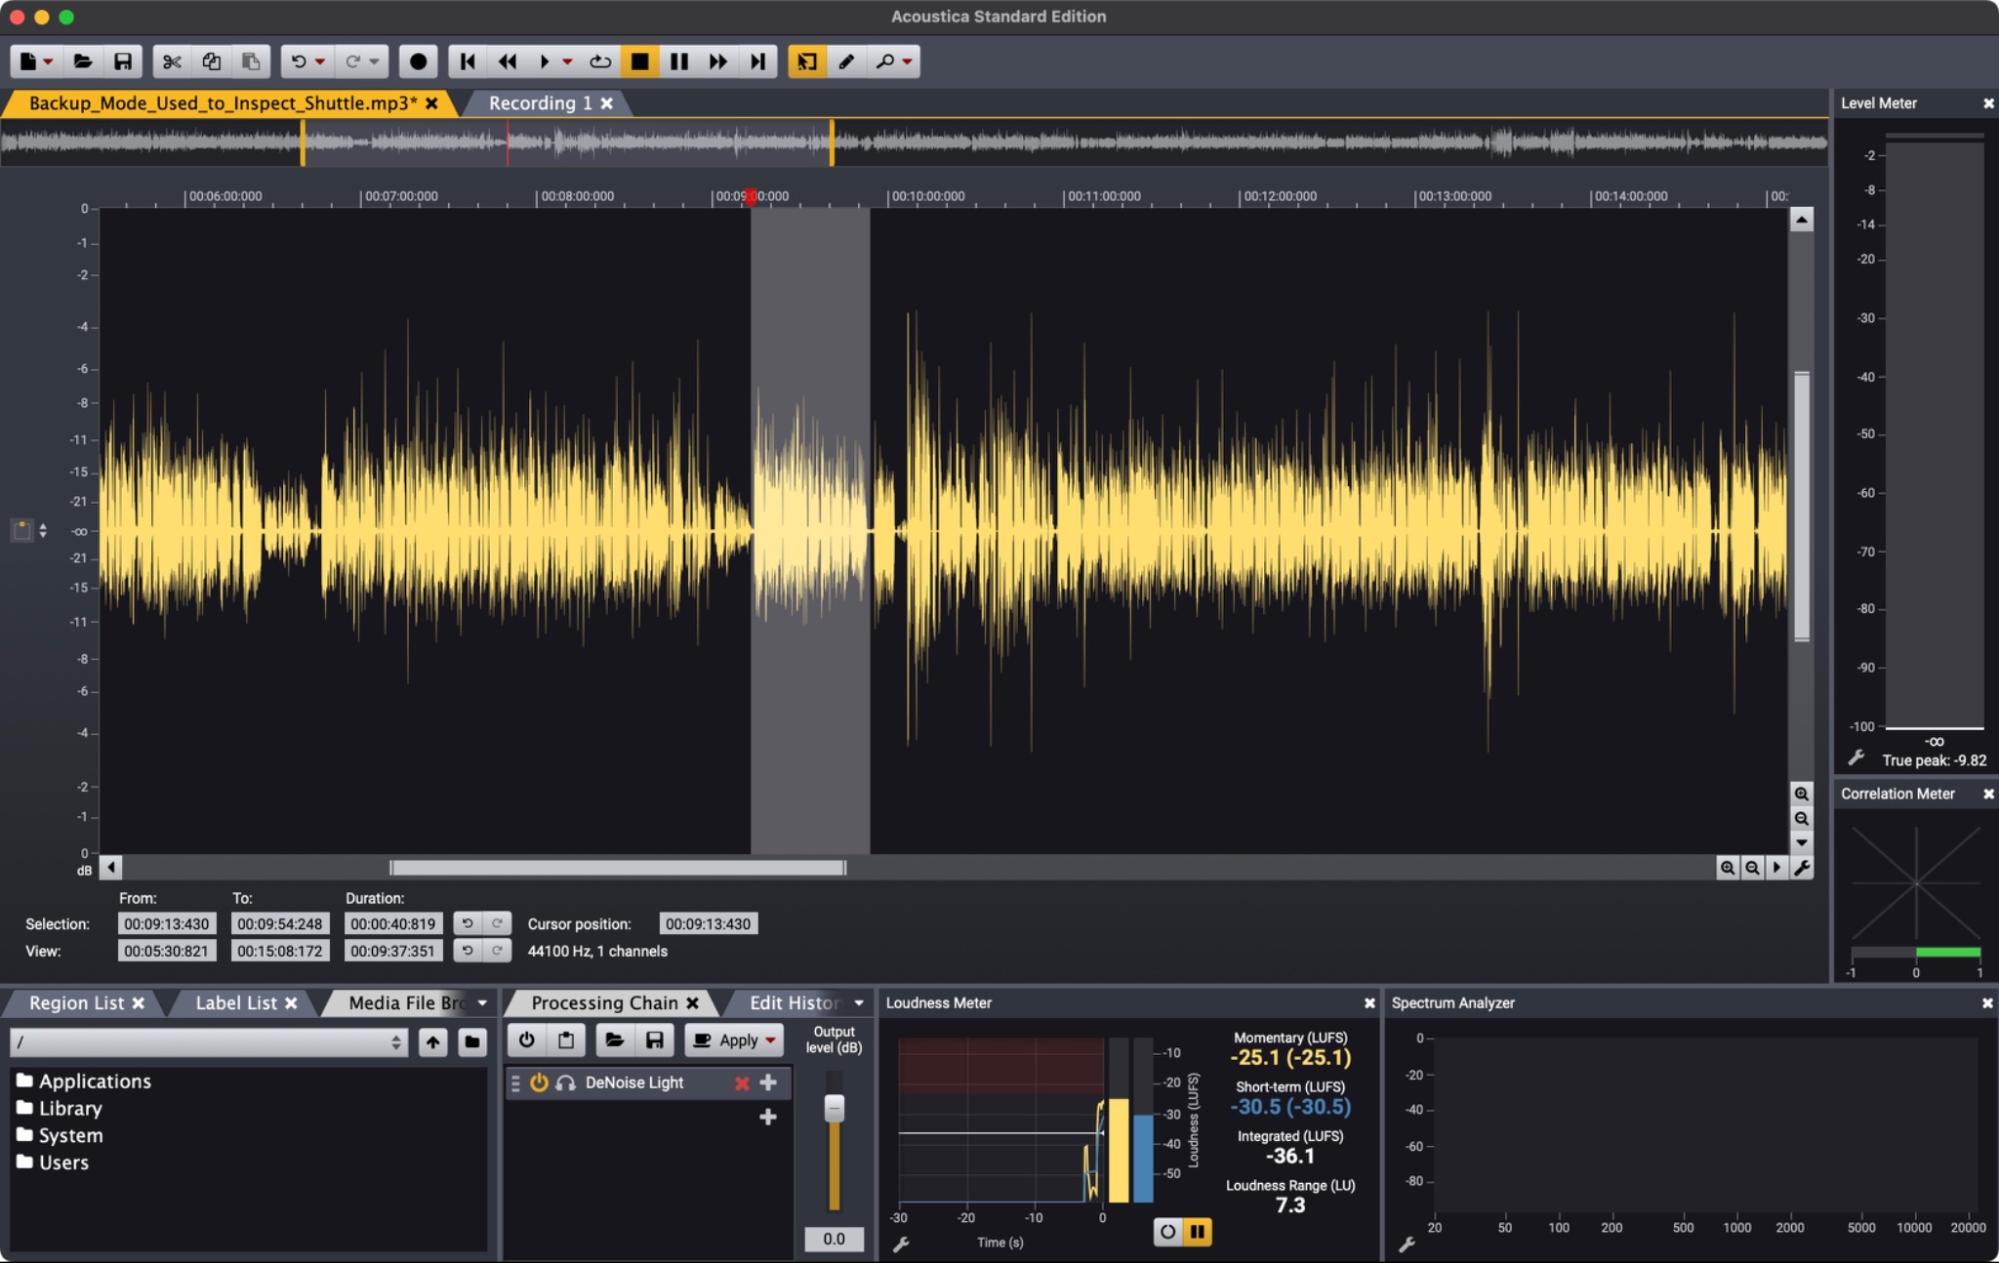Click the Apply button in Processing Chain
The height and width of the screenshot is (1263, 1999).
pos(733,1040)
